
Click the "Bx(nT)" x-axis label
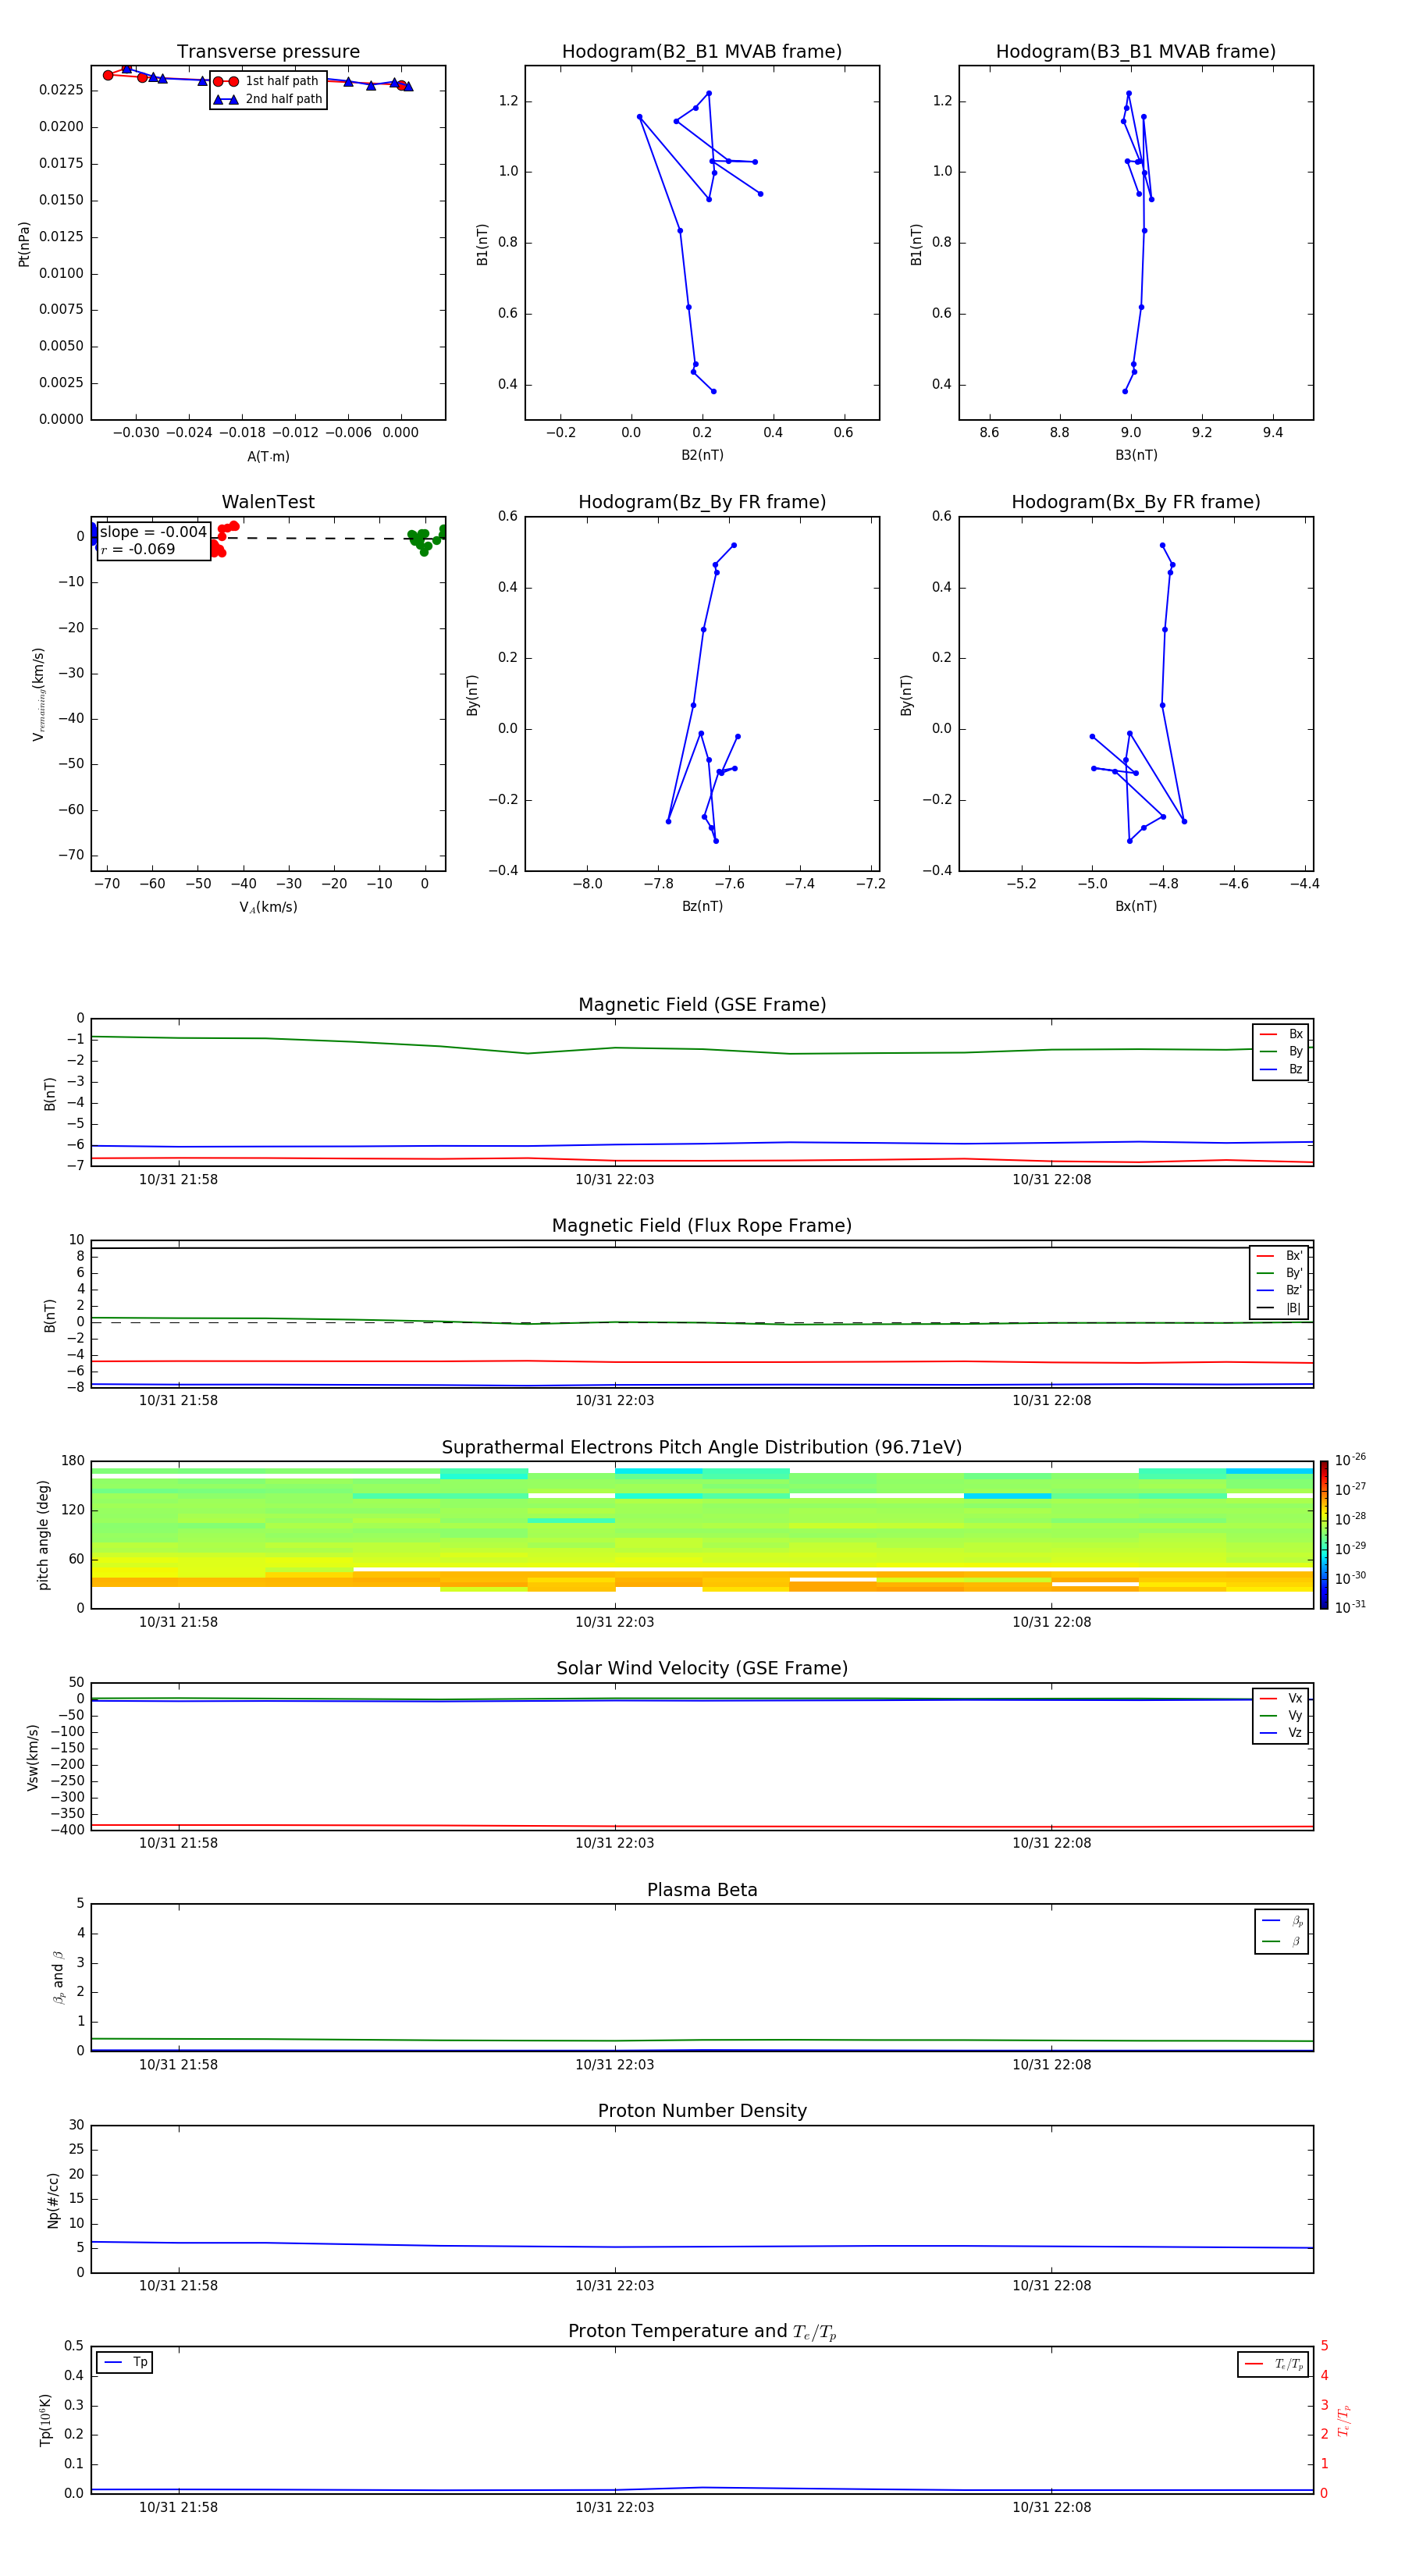(x=1136, y=906)
